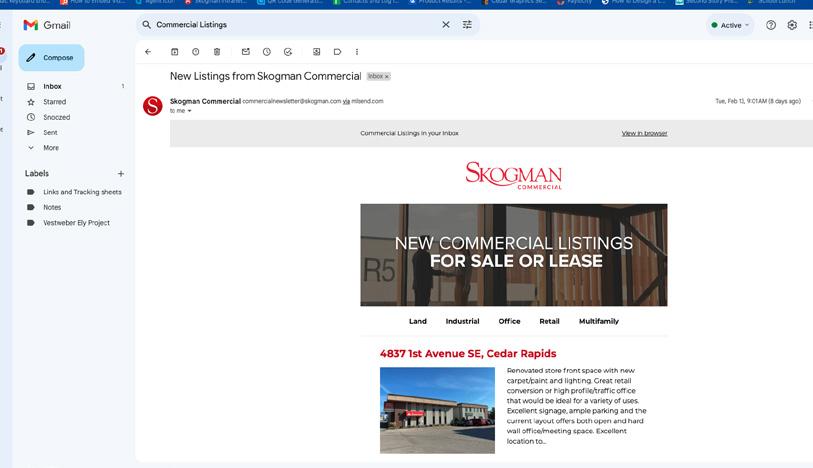813x468 pixels.
Task: Move to folder icon in toolbar
Action: tap(316, 52)
